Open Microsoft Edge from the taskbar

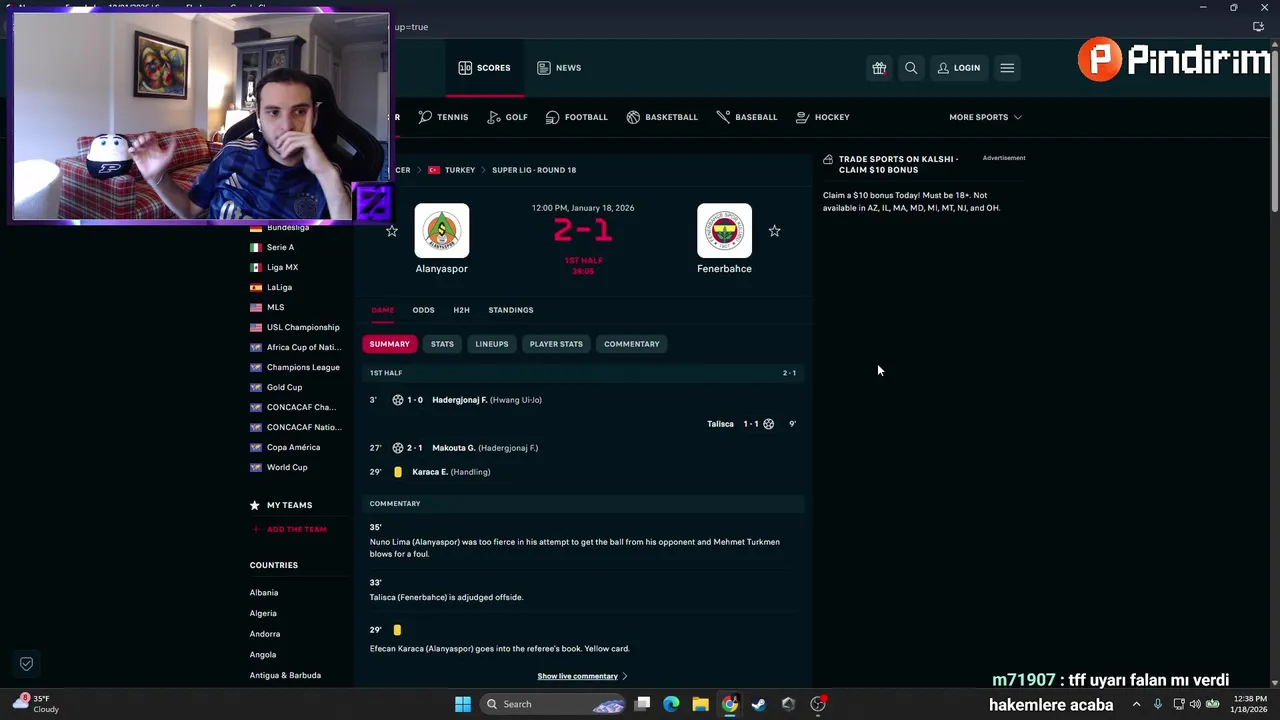(671, 704)
